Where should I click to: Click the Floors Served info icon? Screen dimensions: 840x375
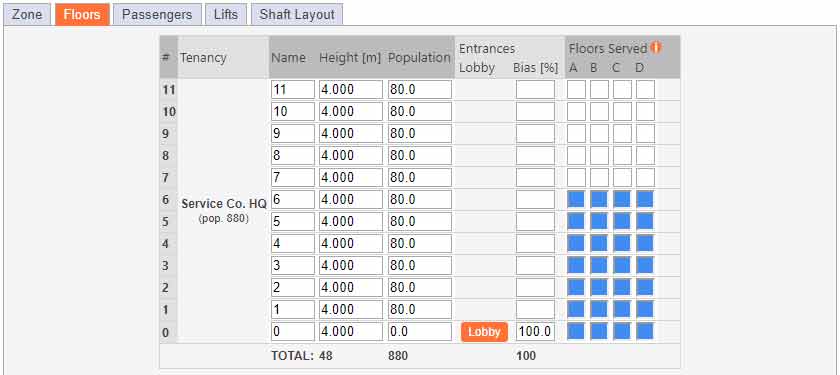point(656,48)
